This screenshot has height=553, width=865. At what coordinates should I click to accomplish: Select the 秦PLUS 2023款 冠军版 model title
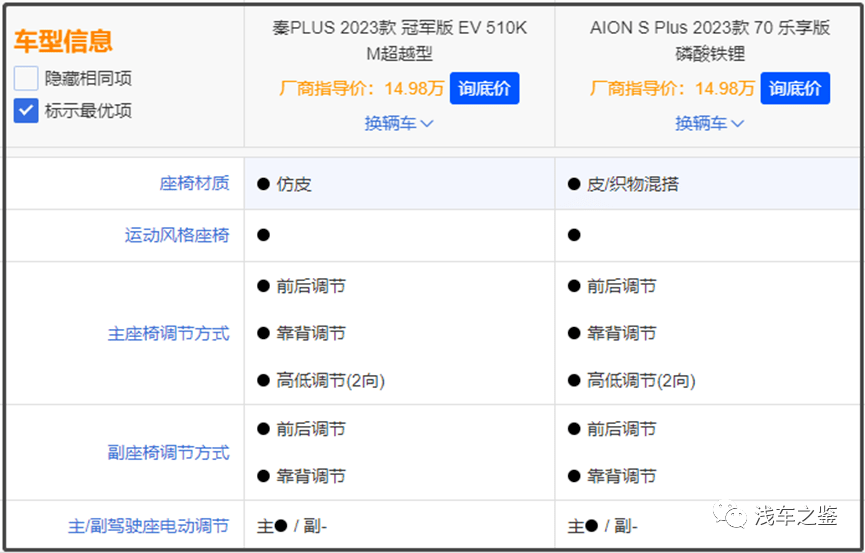(399, 40)
